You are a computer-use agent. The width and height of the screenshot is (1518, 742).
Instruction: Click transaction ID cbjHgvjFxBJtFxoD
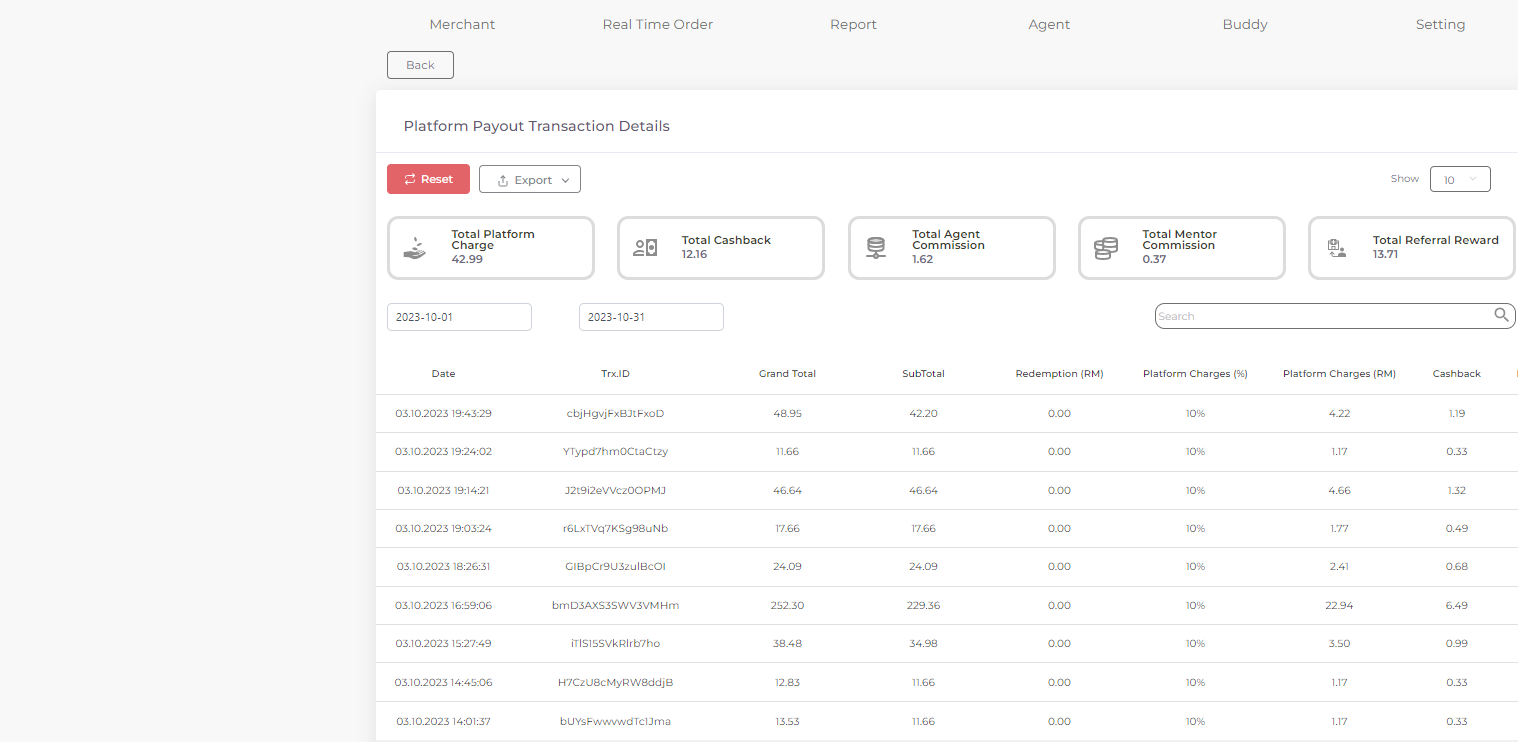pos(615,413)
